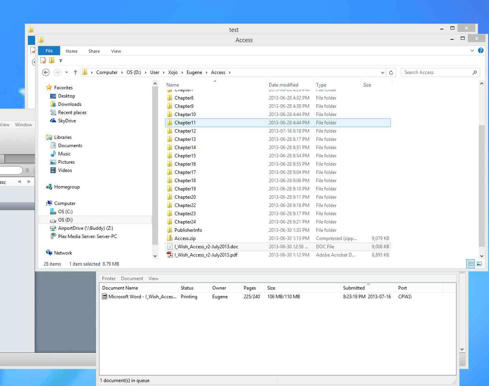
Task: Select Network in navigation pane
Action: [x=63, y=253]
